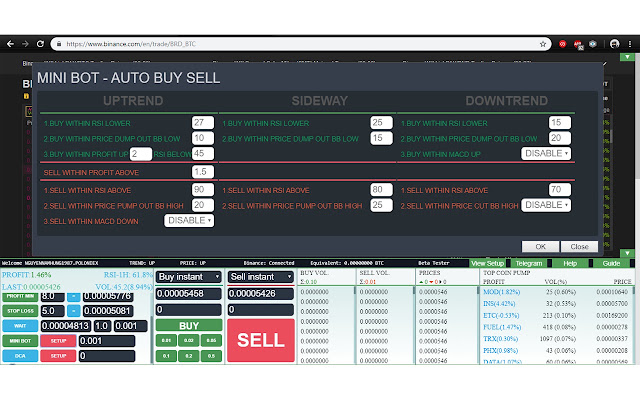This screenshot has height=400, width=640.
Task: Open Downtrend Sell within price cut BB high dropdown
Action: 546,205
